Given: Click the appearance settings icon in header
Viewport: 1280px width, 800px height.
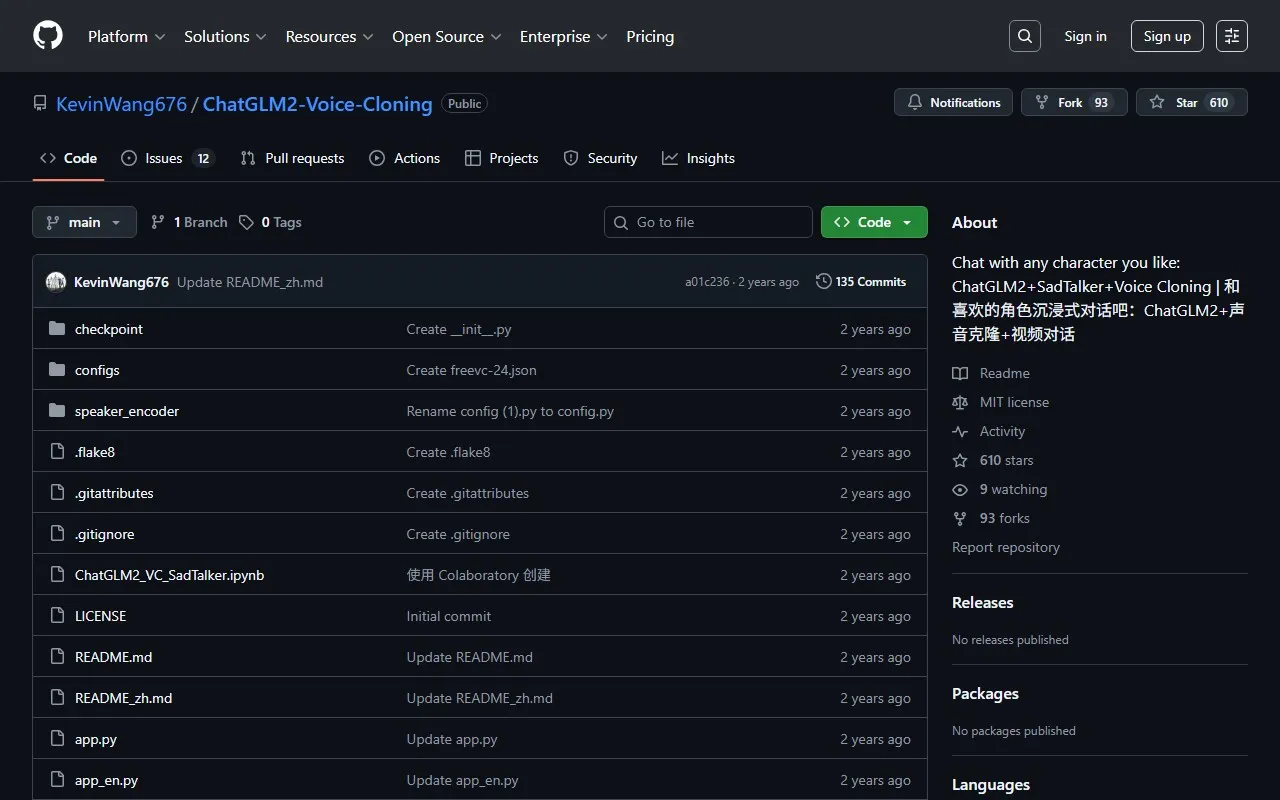Looking at the screenshot, I should 1232,36.
